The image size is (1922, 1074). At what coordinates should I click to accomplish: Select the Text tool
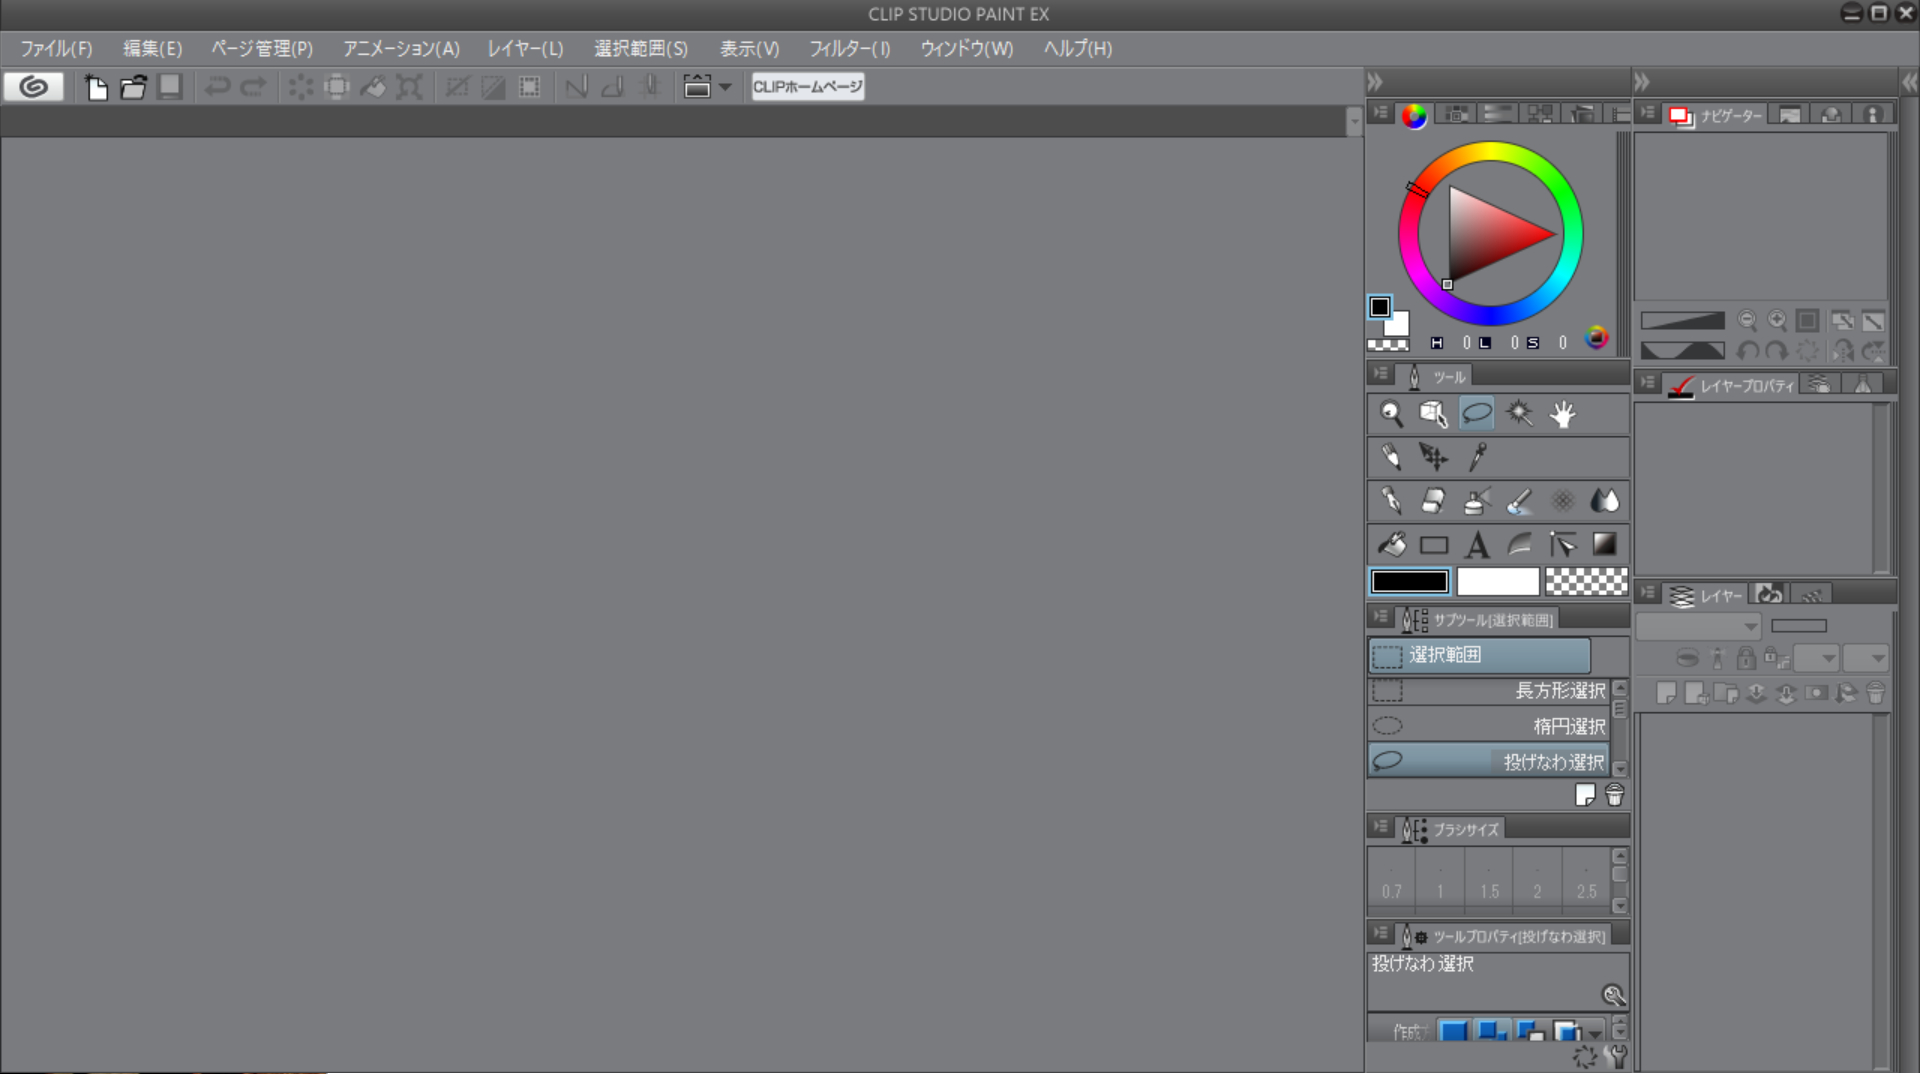pyautogui.click(x=1477, y=545)
